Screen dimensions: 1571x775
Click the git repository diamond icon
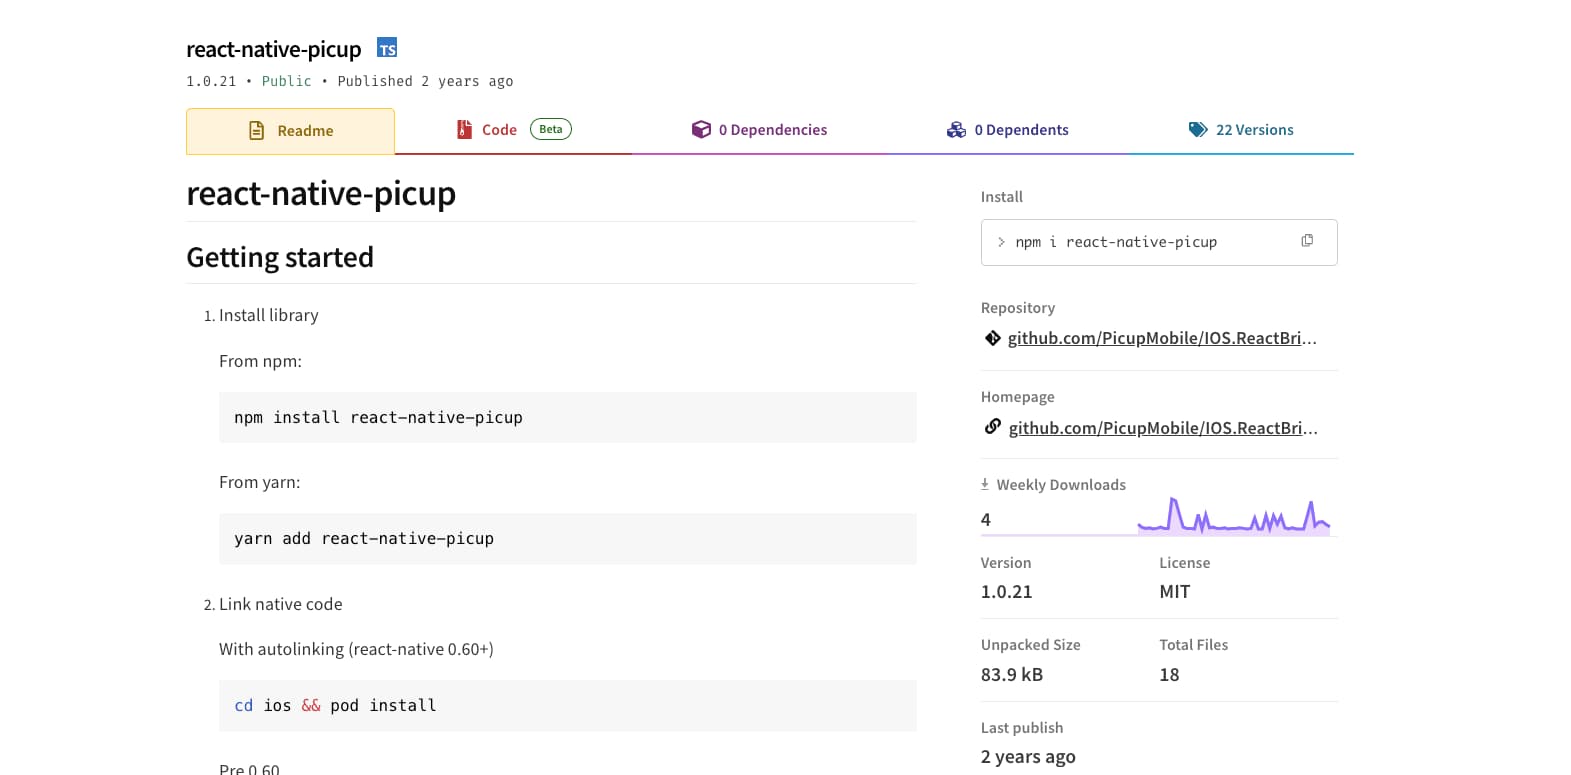tap(993, 338)
